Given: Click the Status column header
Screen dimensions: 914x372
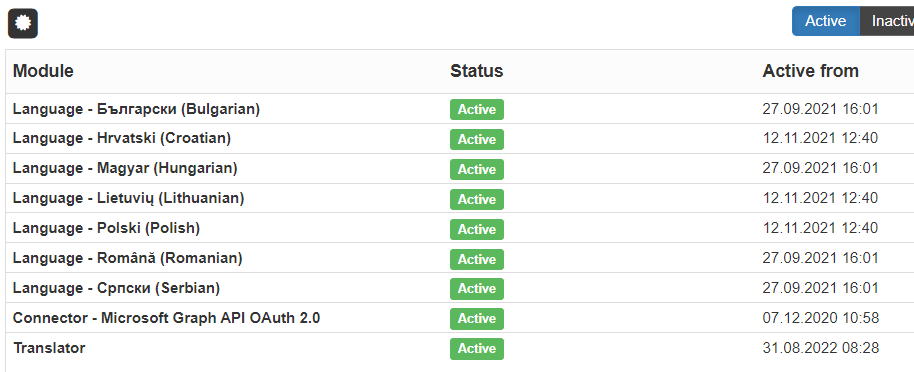Looking at the screenshot, I should 476,71.
